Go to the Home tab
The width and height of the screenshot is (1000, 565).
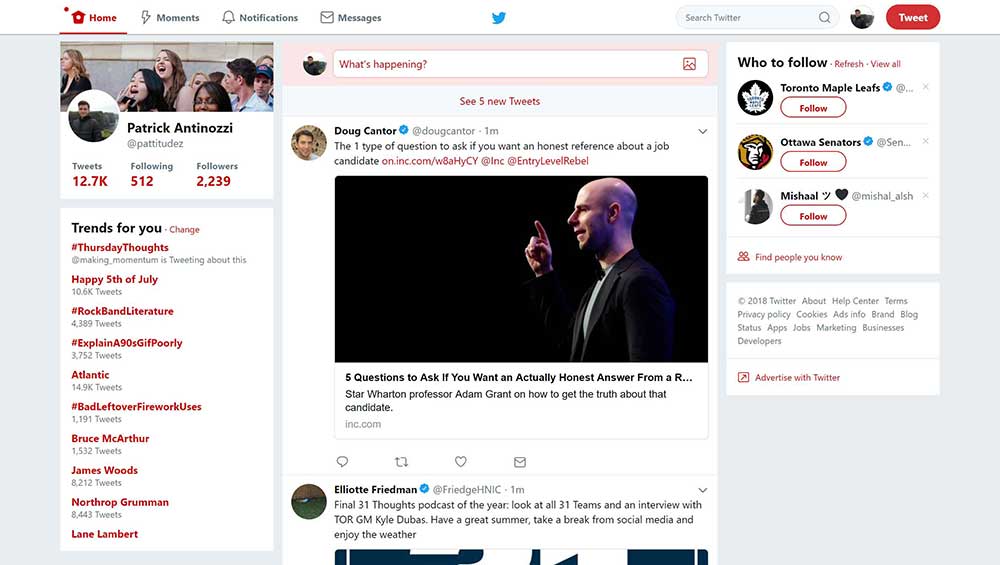[94, 17]
